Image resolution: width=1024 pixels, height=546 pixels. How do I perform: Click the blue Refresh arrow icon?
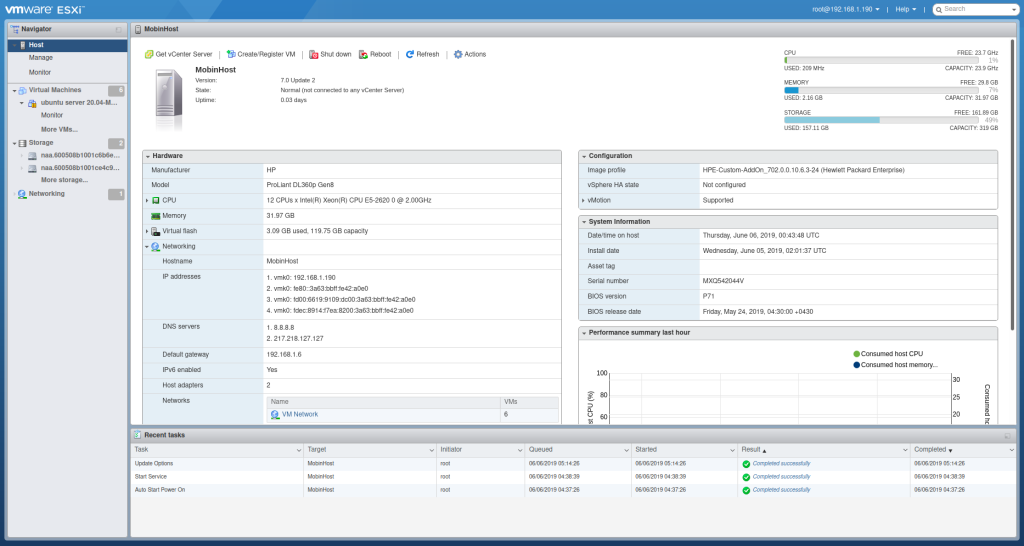[409, 54]
